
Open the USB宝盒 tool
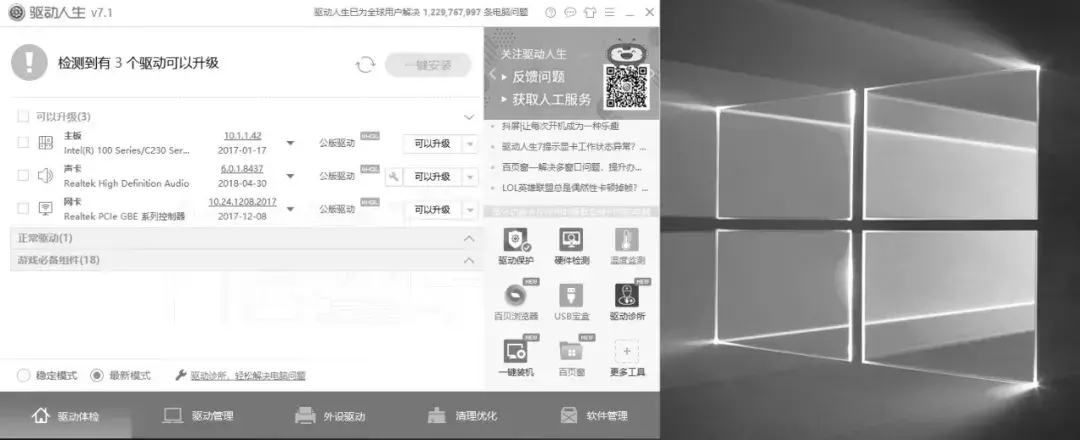click(x=571, y=298)
